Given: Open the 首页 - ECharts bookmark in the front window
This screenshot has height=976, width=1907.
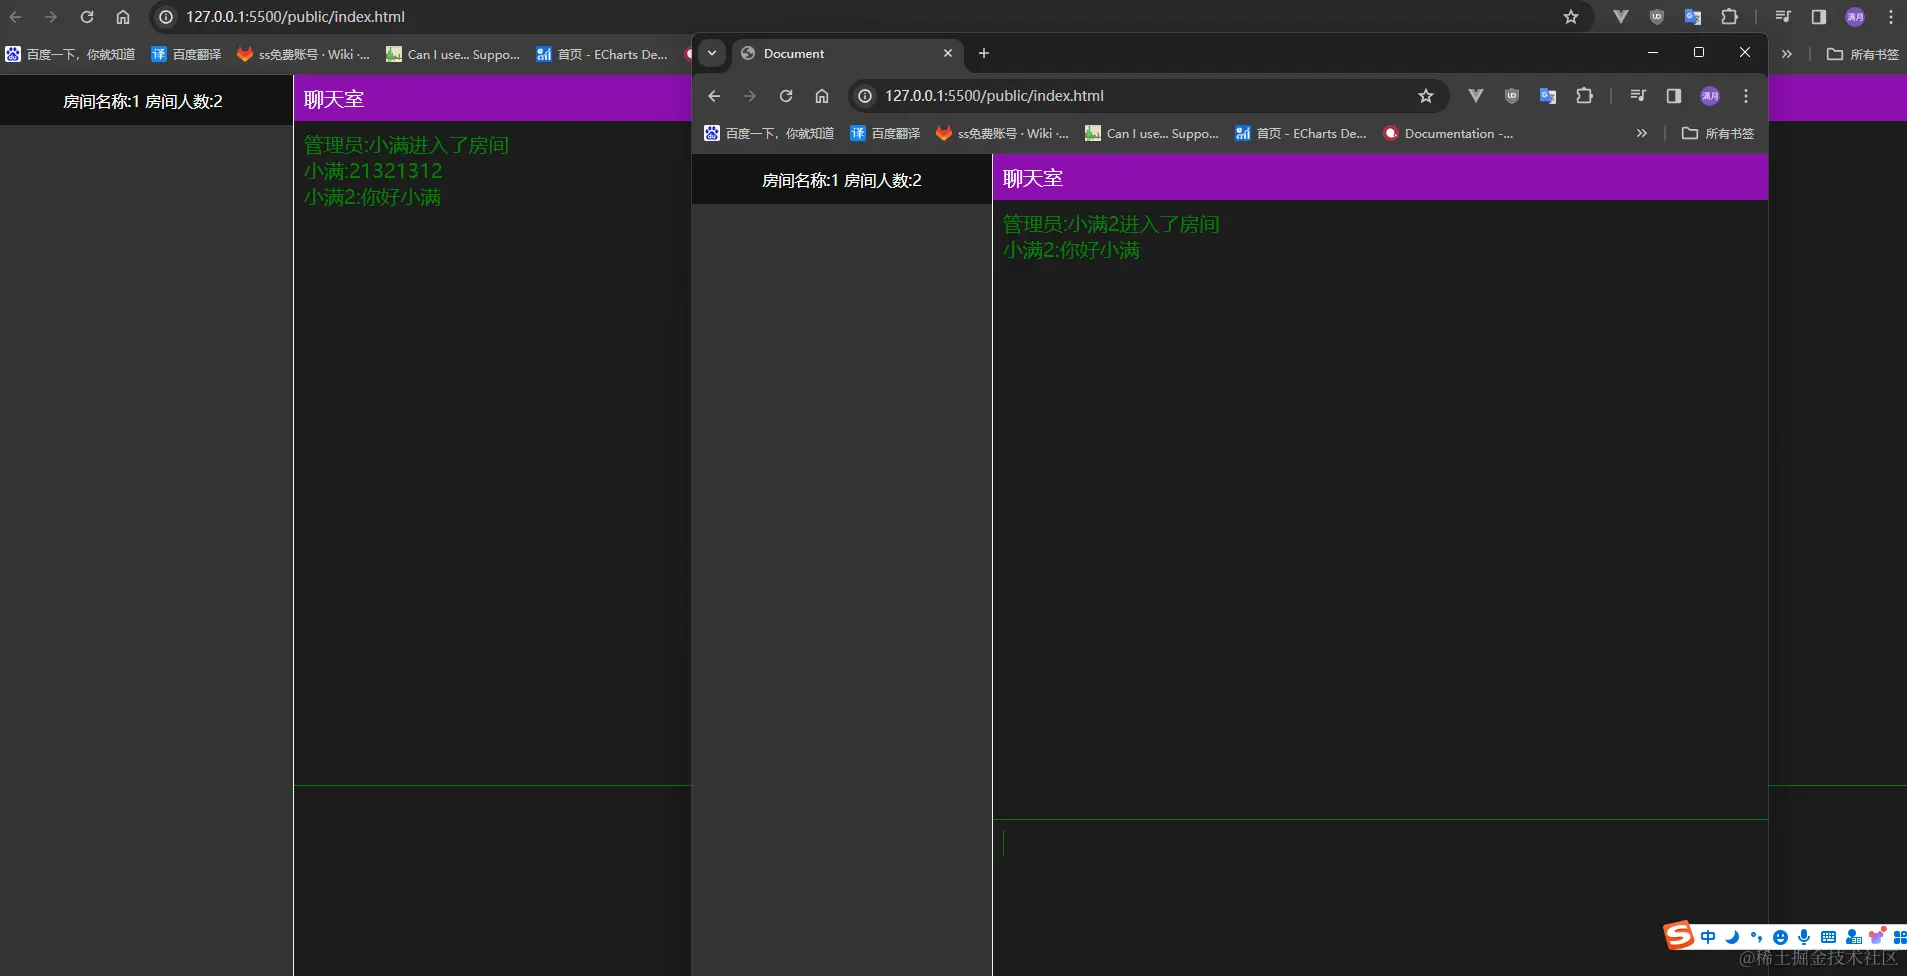Looking at the screenshot, I should tap(1300, 133).
